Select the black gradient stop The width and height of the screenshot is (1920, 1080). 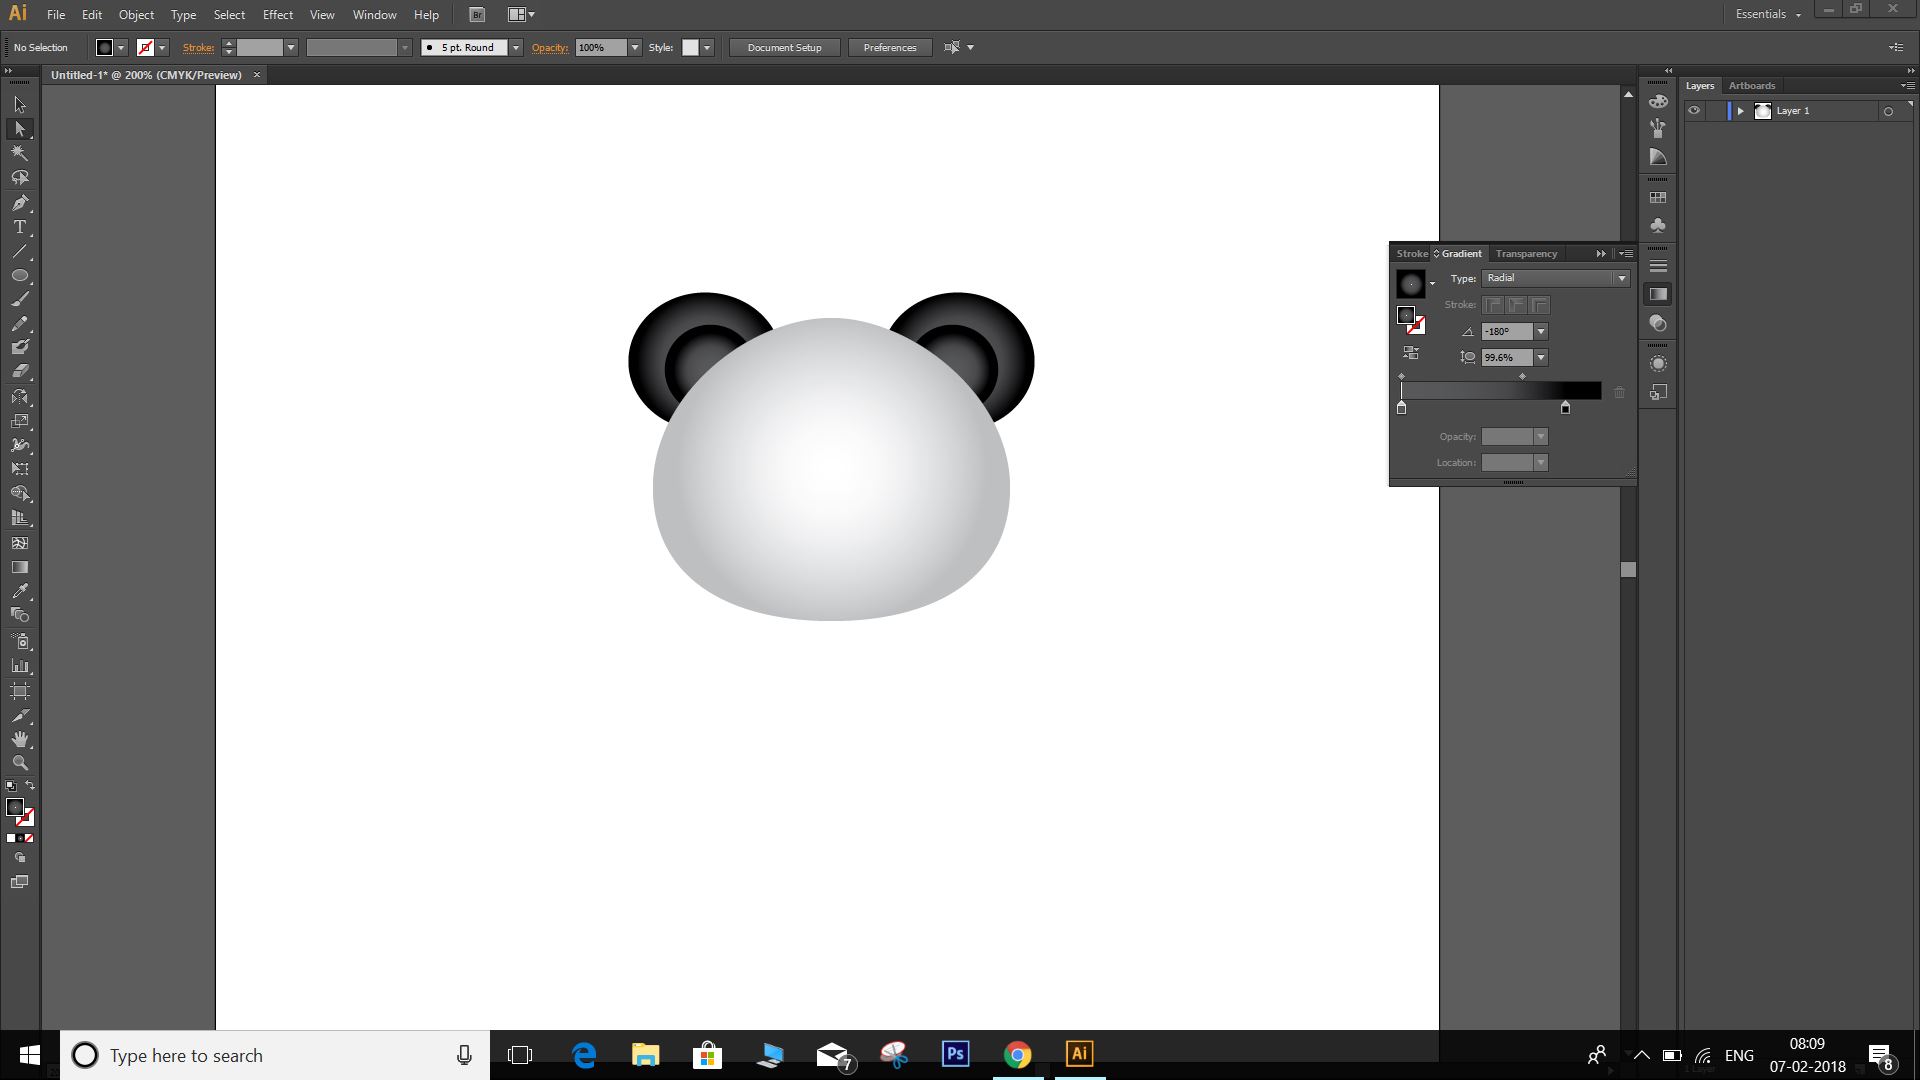click(x=1565, y=408)
